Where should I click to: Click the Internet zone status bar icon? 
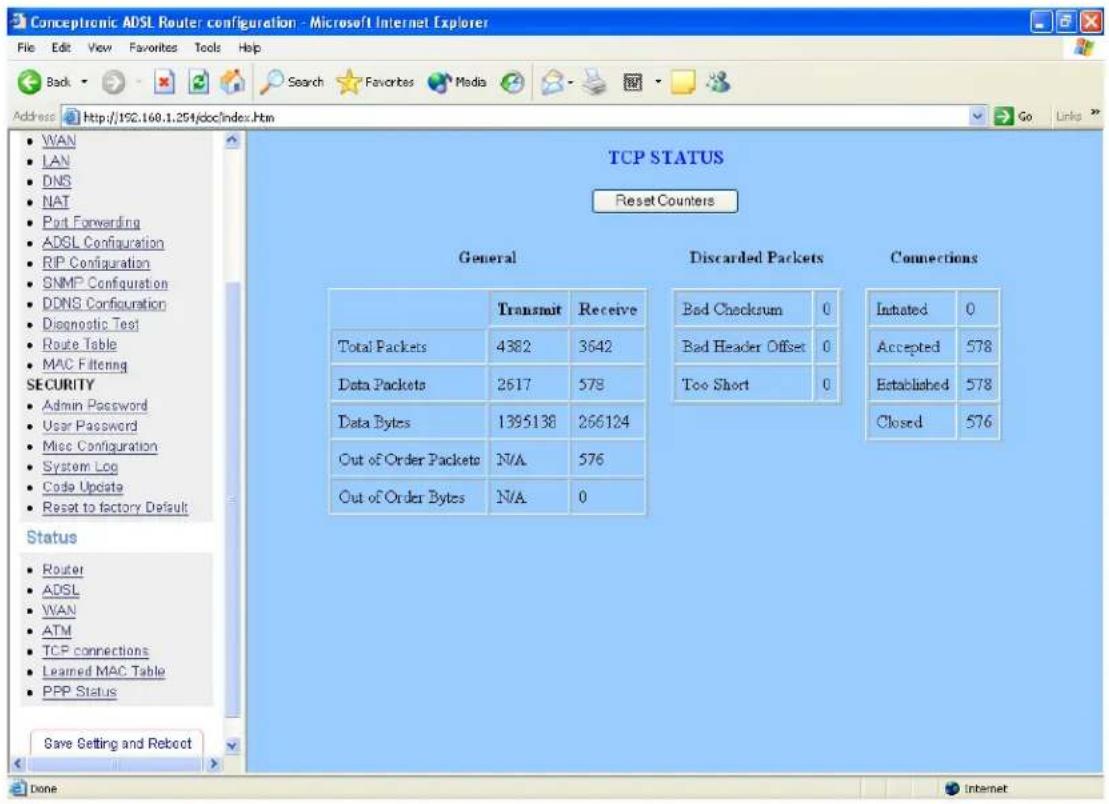pyautogui.click(x=952, y=788)
